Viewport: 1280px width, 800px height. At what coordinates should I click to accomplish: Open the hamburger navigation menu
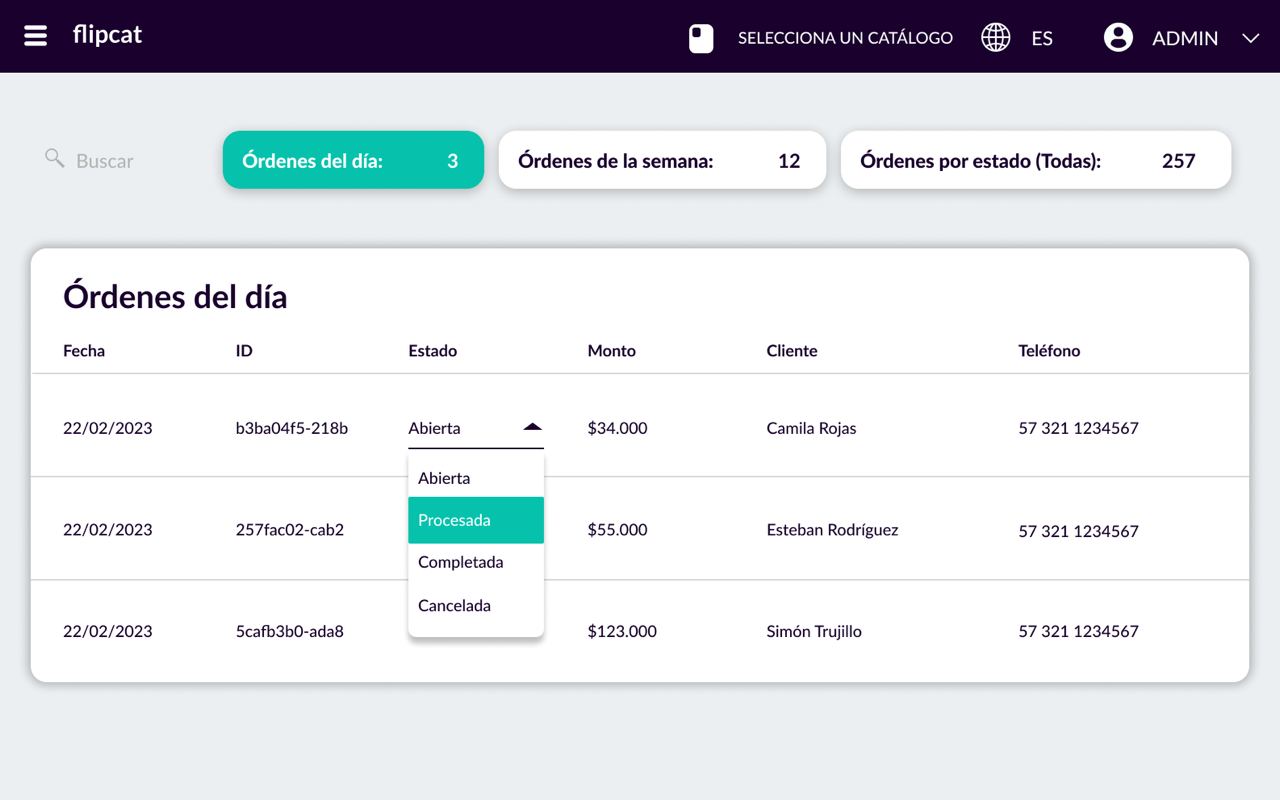(35, 35)
